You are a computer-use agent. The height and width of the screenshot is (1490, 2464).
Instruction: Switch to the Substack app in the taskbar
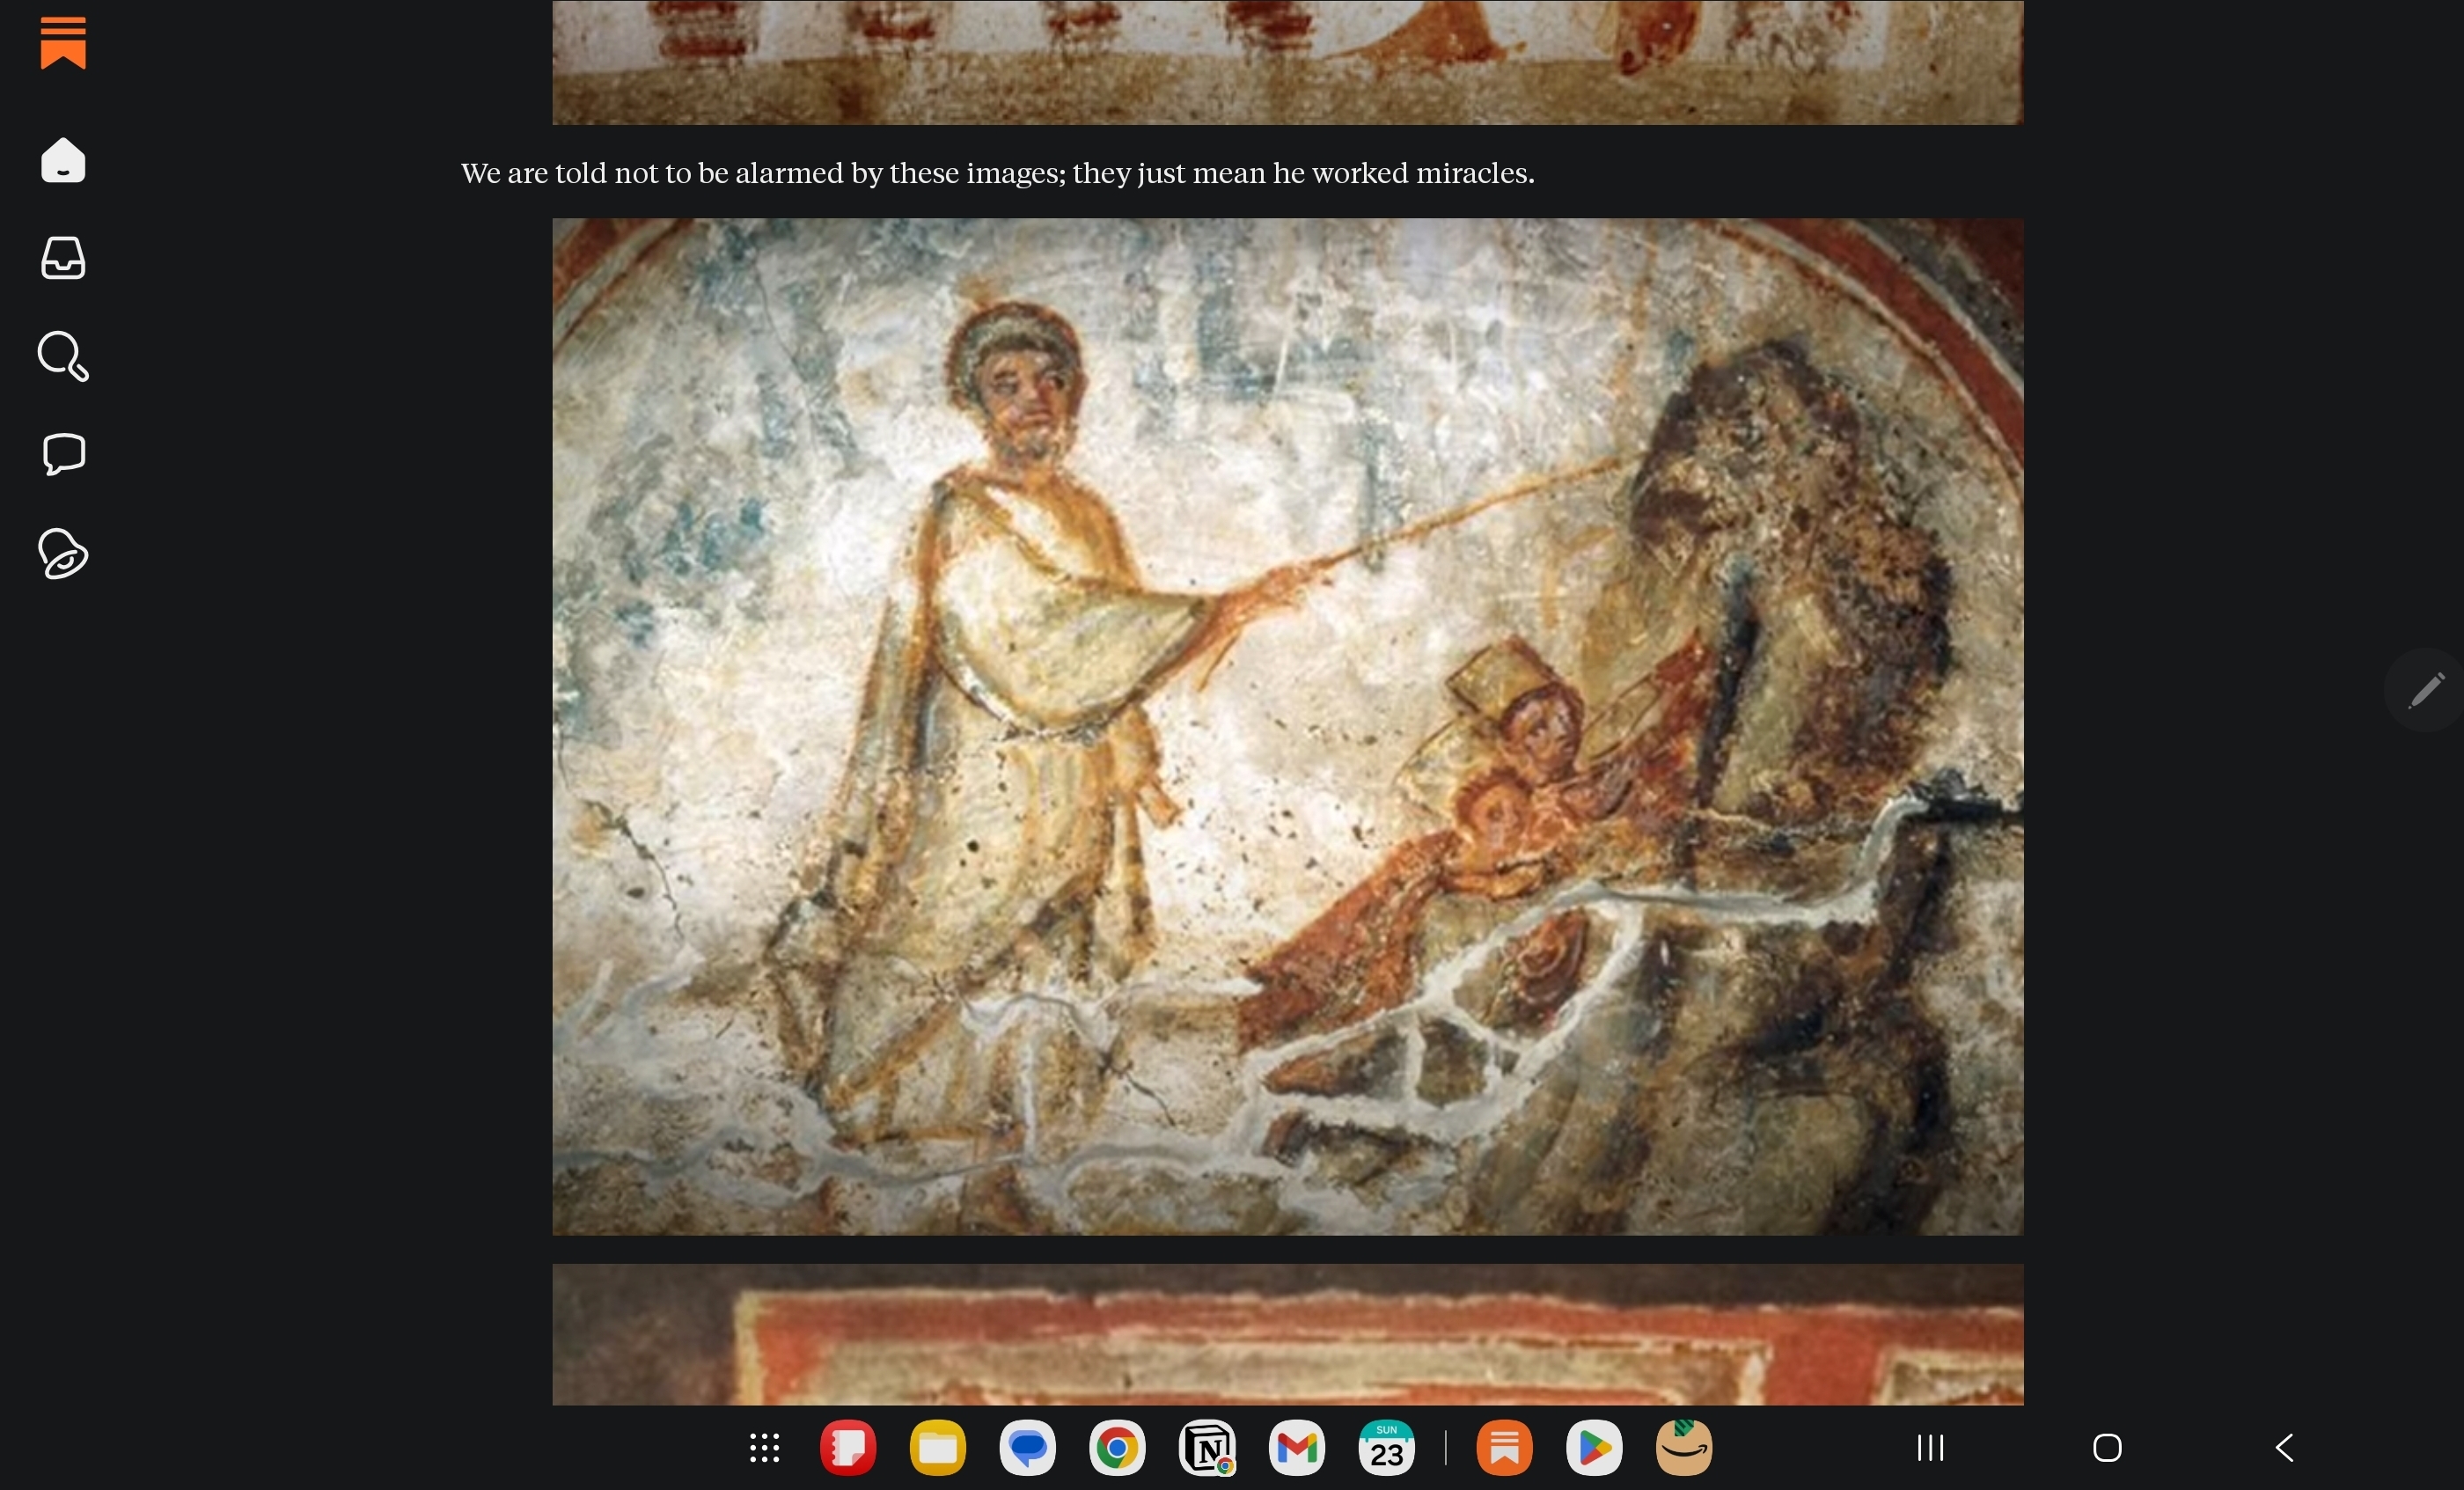coord(1505,1447)
